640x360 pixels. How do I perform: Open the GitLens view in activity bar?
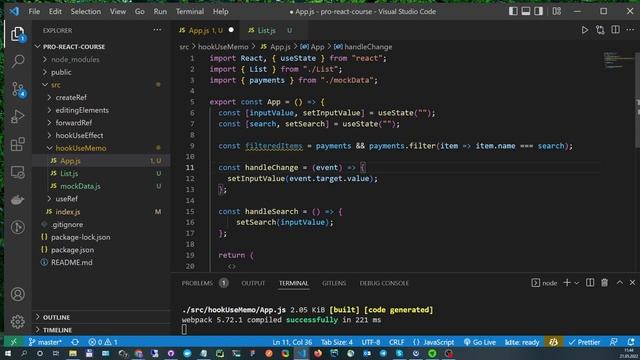pos(18,227)
